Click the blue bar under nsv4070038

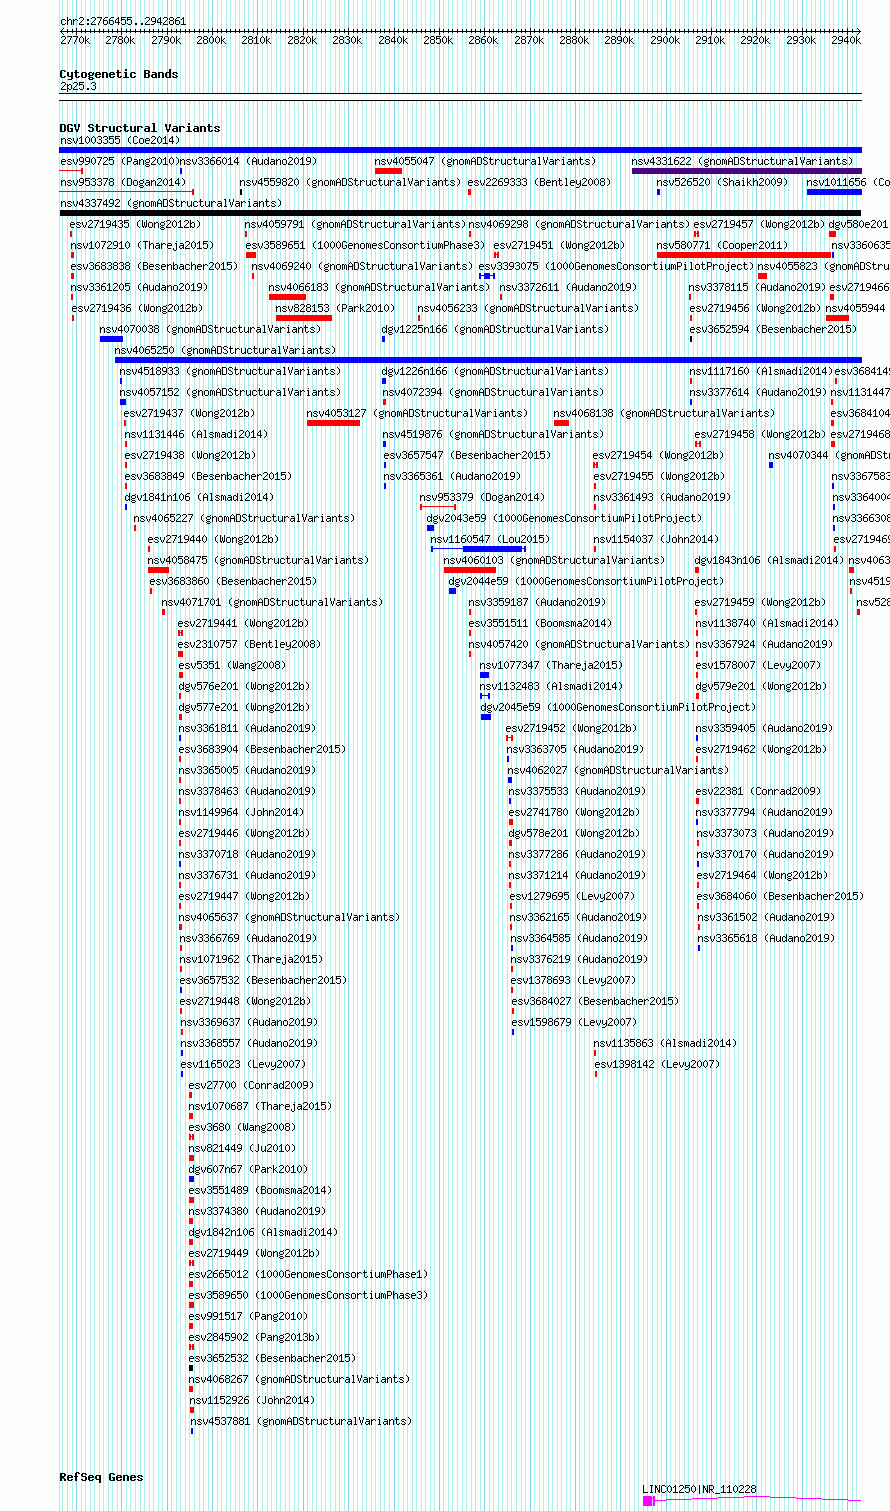point(111,339)
